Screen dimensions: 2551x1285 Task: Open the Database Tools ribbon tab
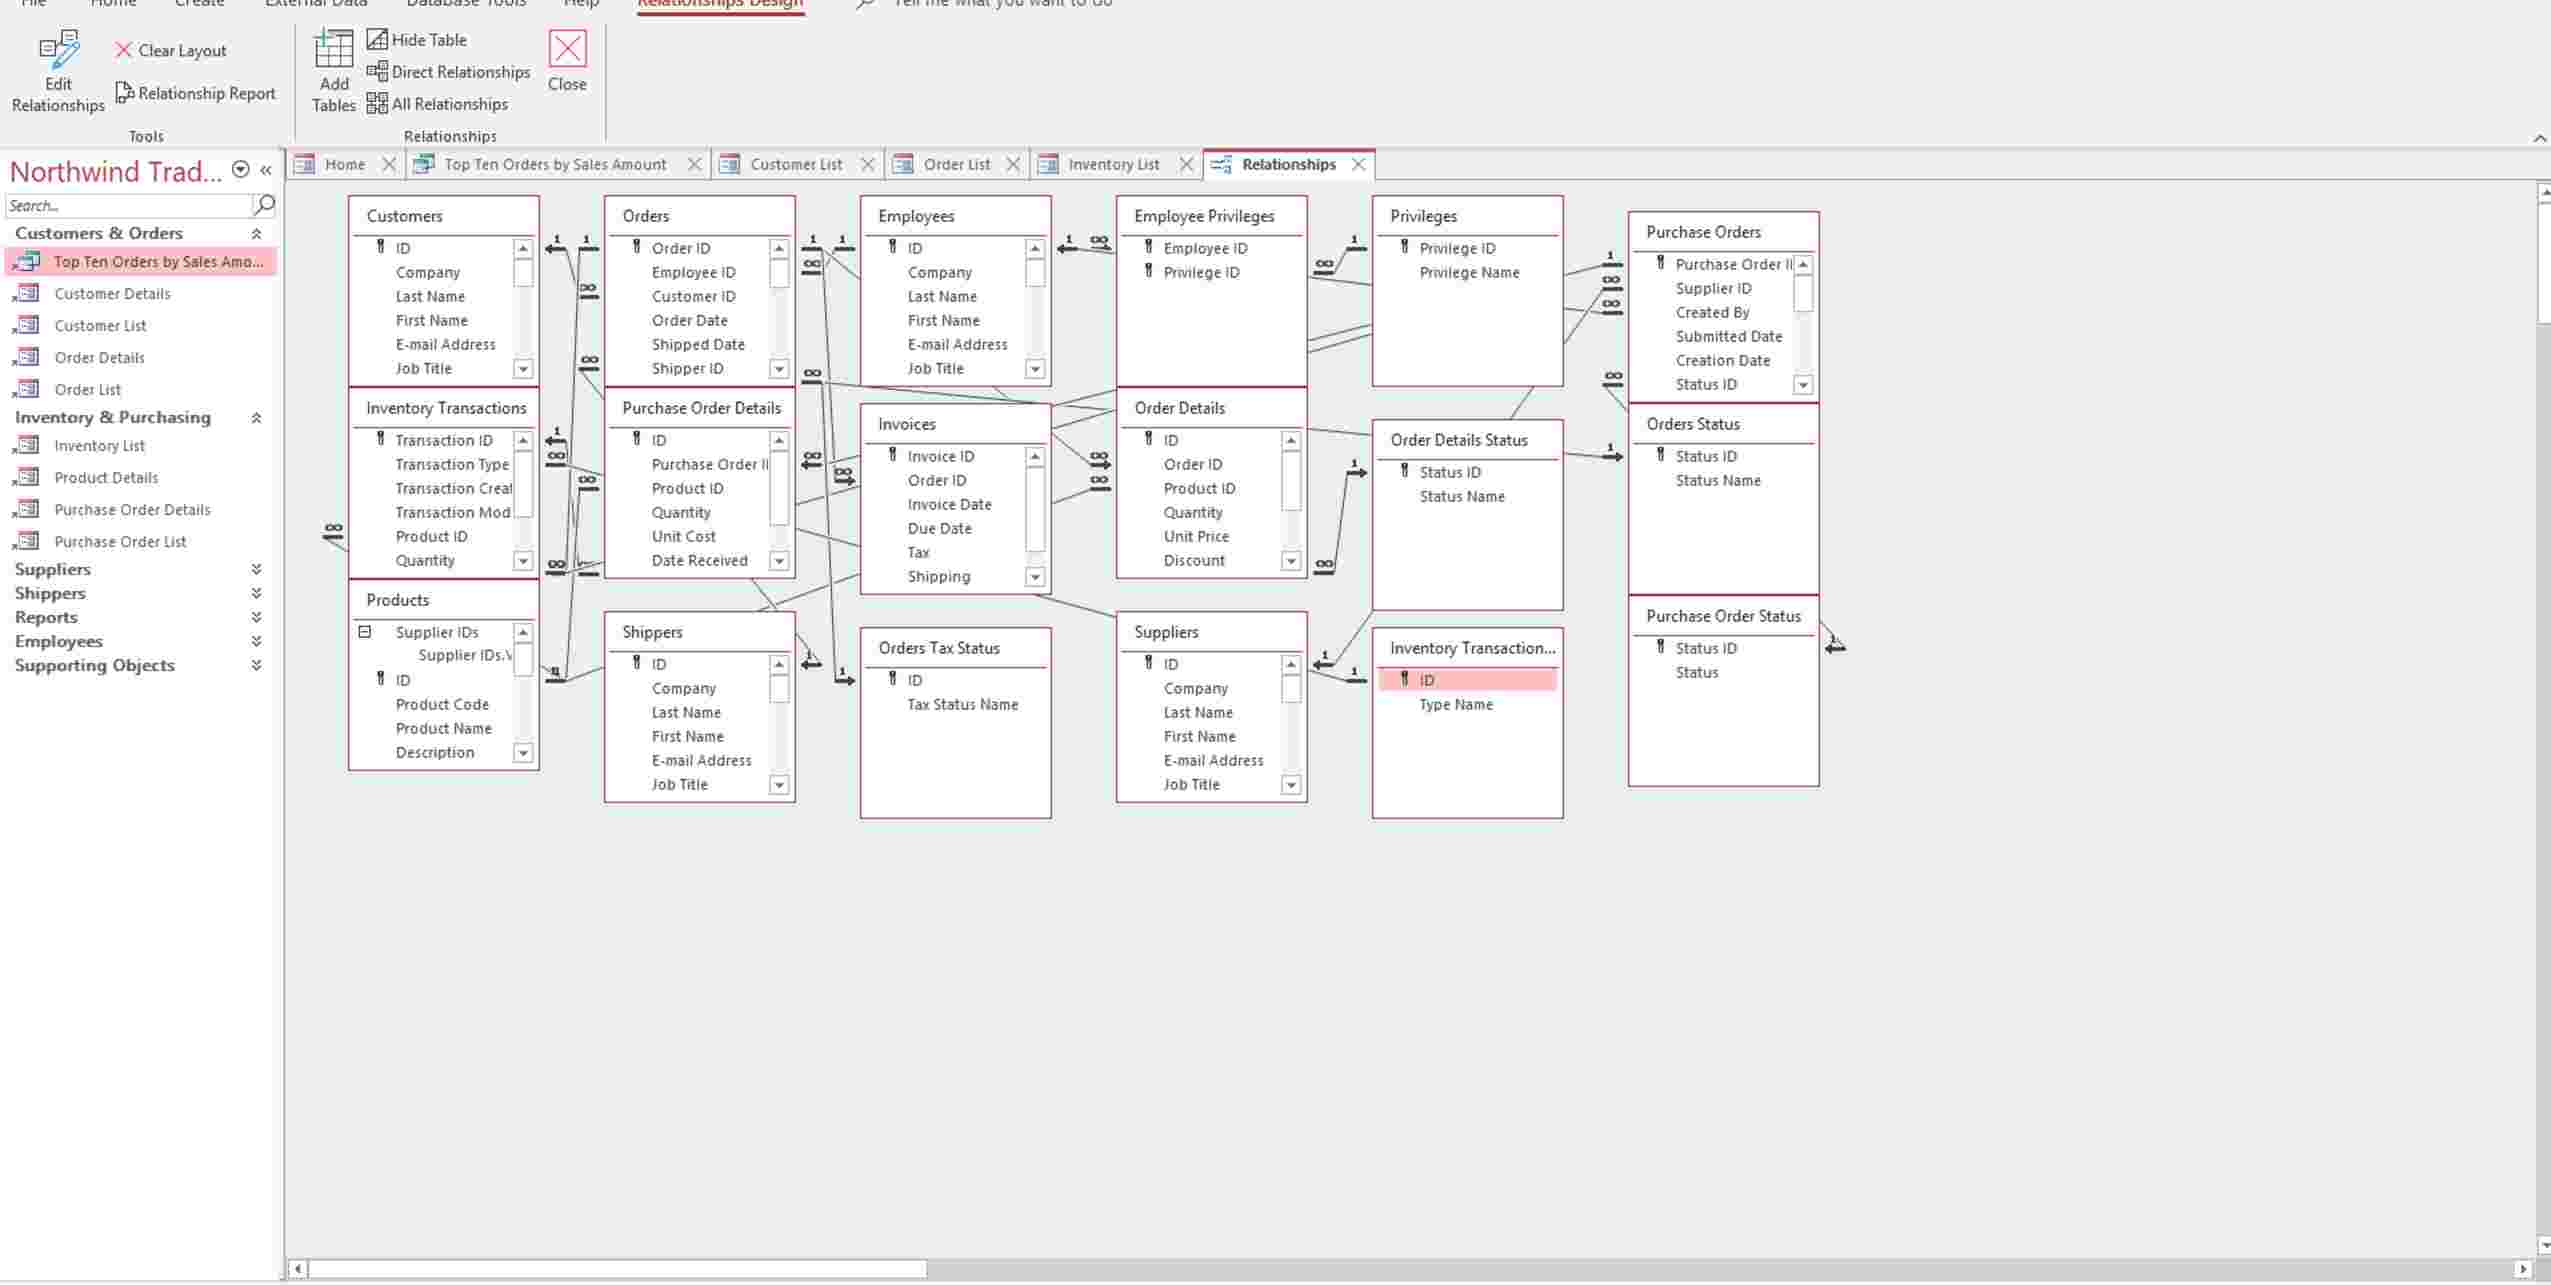(x=464, y=5)
